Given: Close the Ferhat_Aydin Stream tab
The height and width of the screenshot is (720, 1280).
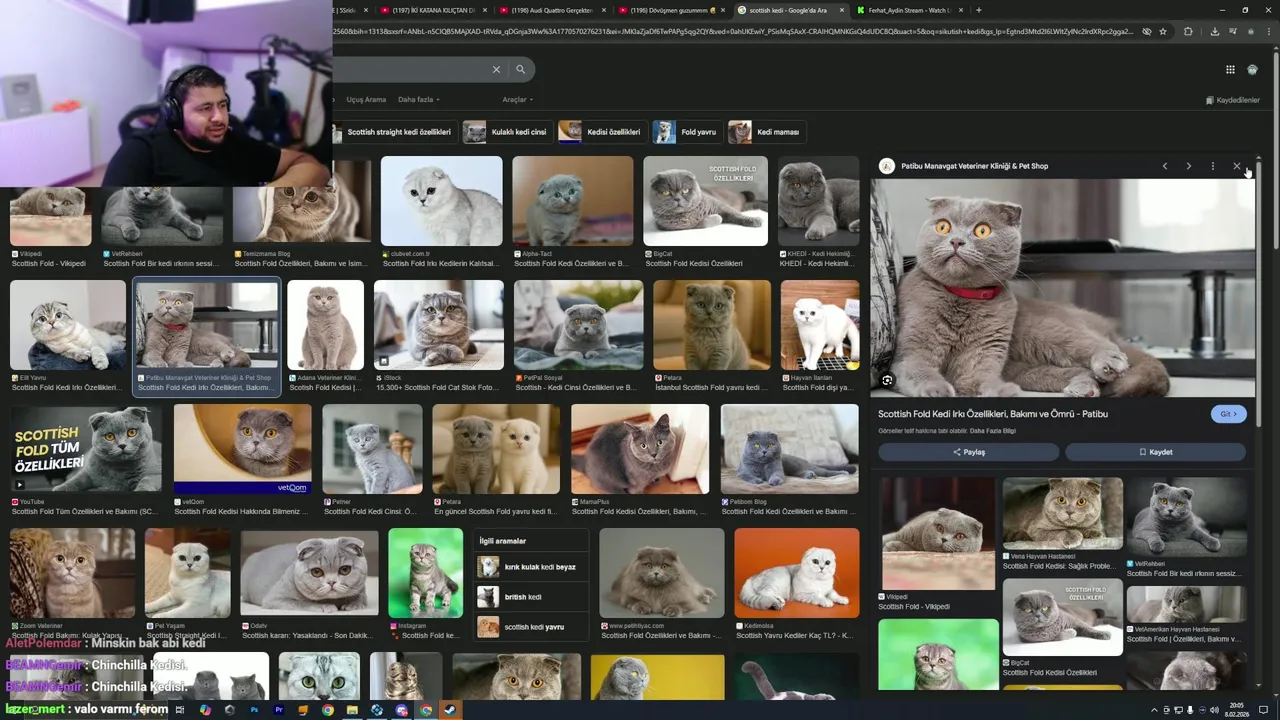Looking at the screenshot, I should (961, 10).
